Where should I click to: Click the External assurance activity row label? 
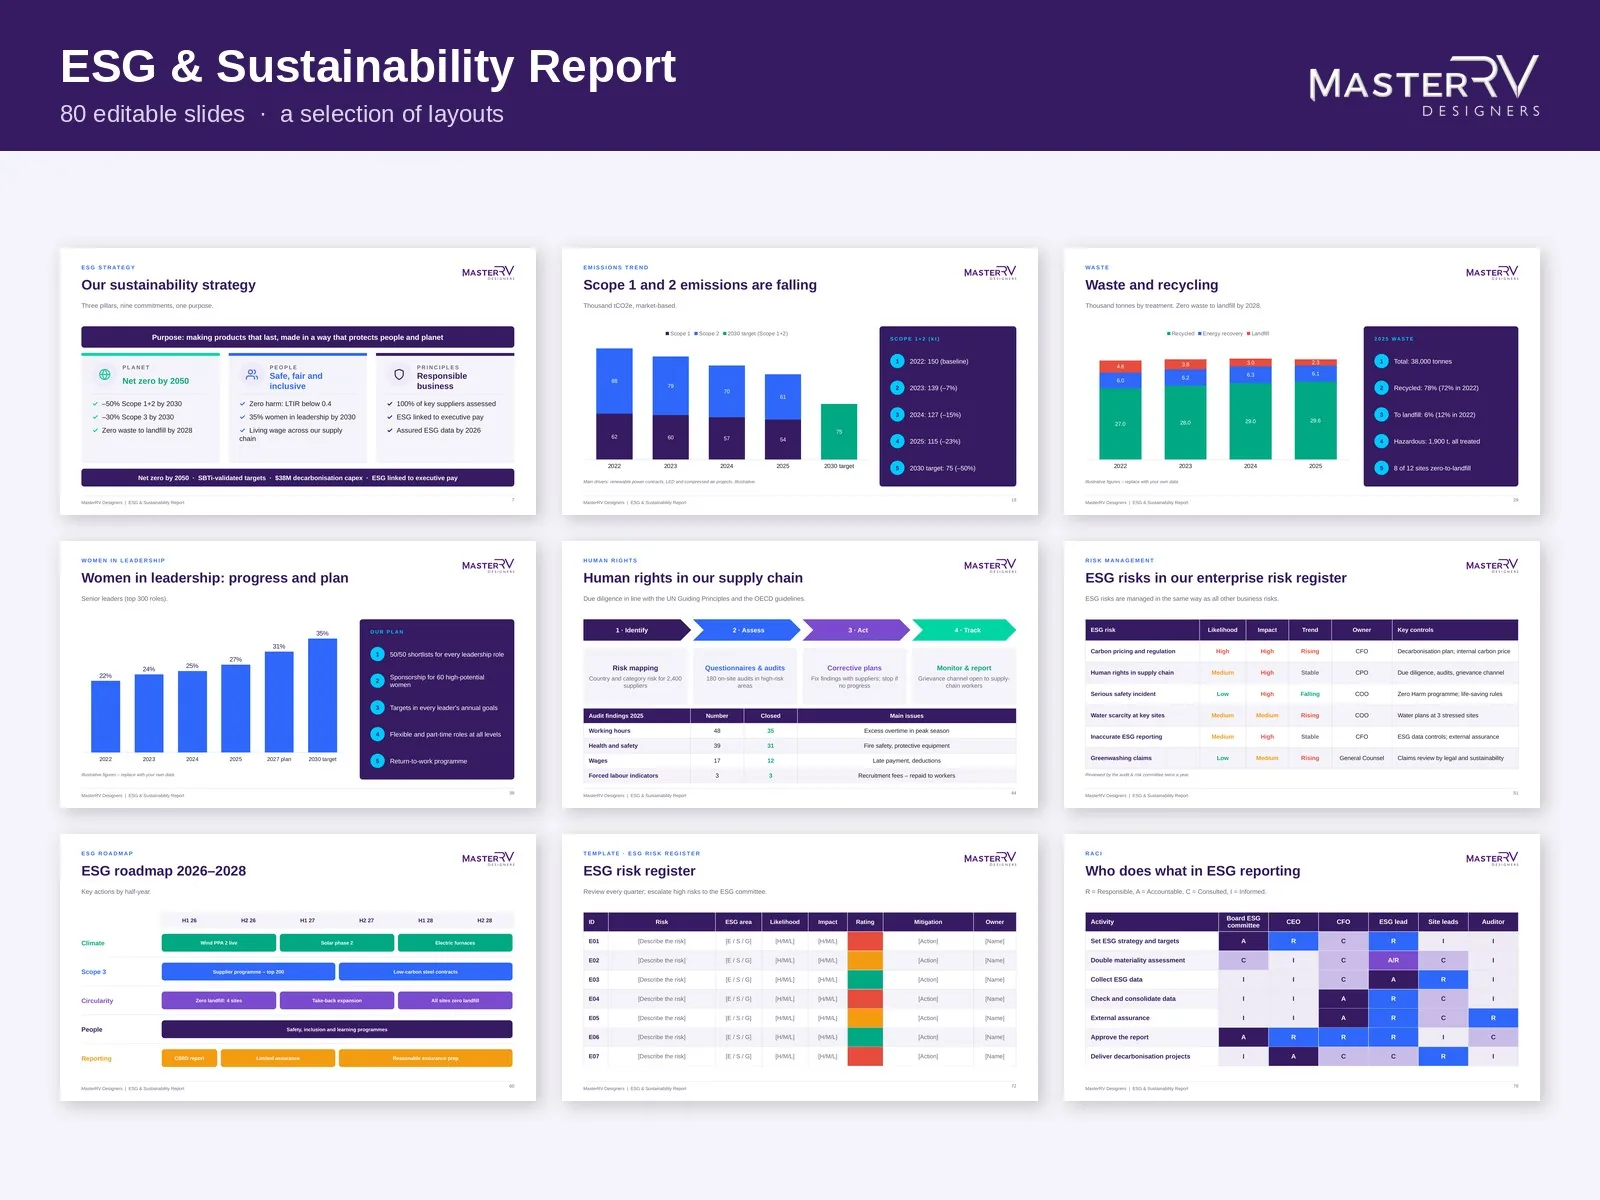pyautogui.click(x=1120, y=1018)
